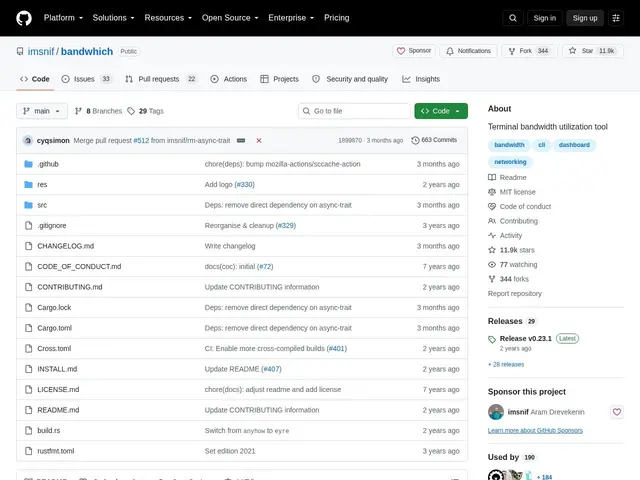Click the bandwidth topic tag
640x480 pixels.
point(509,145)
